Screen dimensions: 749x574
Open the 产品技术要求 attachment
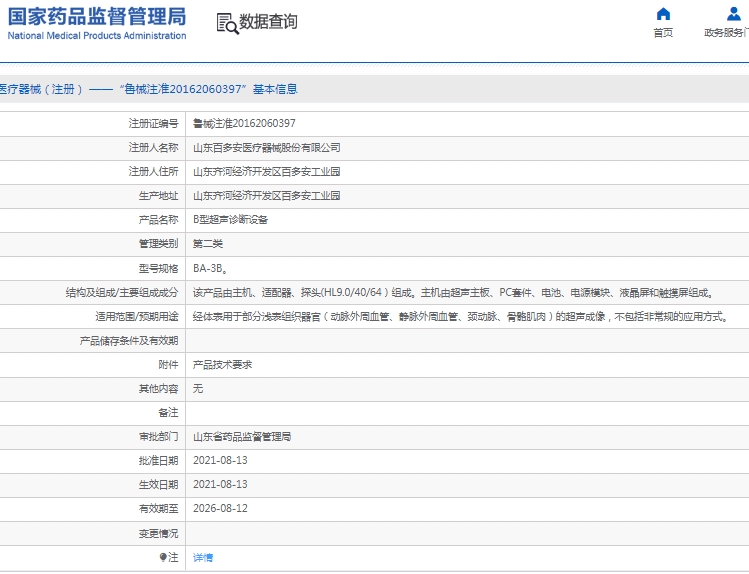click(x=222, y=365)
